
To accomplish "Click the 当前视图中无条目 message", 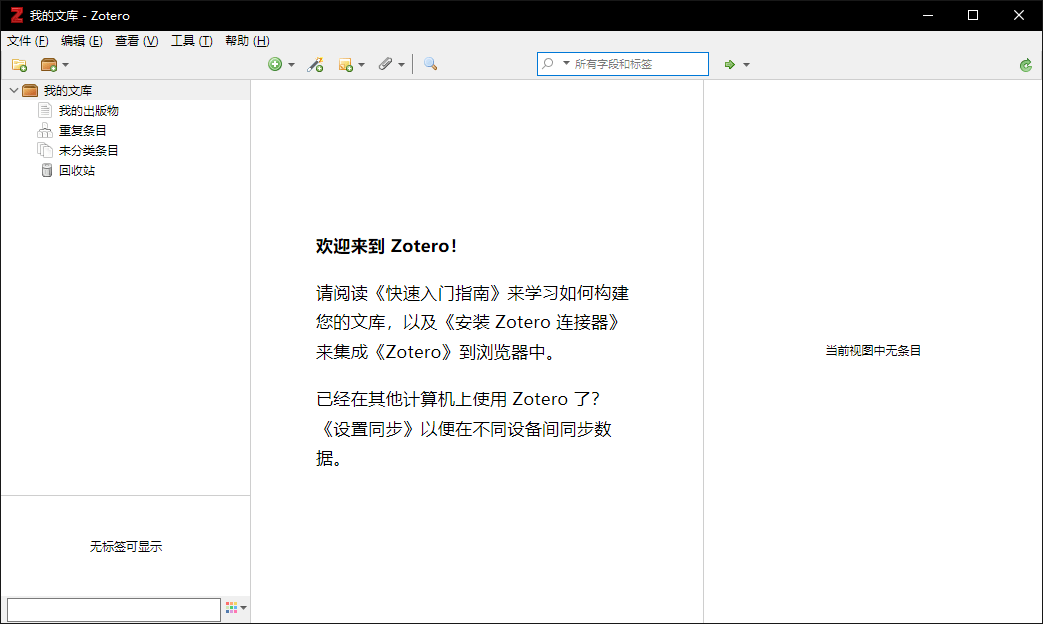I will coord(873,351).
